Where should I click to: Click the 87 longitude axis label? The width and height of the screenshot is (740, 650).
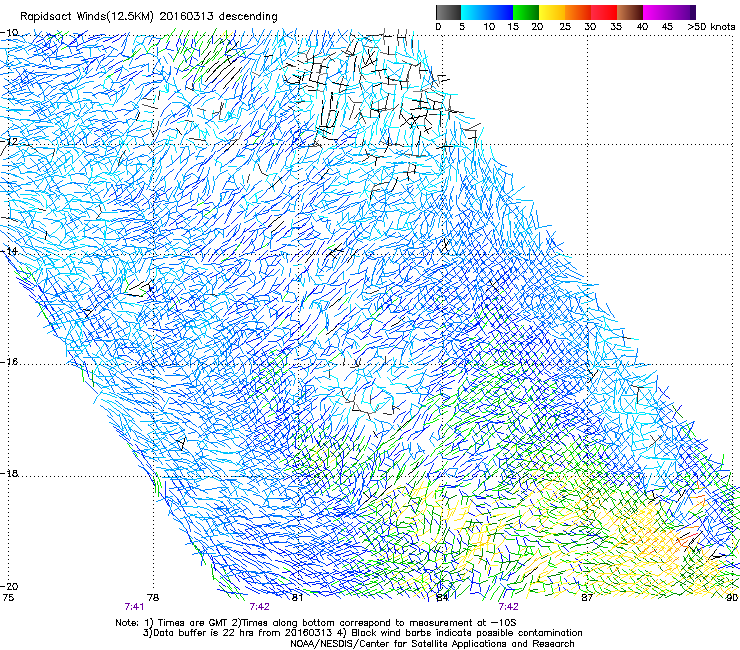coord(587,598)
